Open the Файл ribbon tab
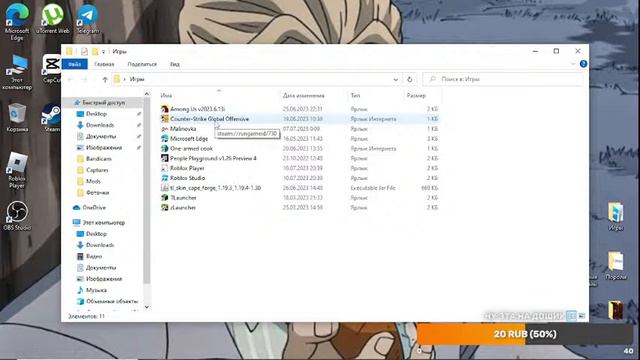 click(x=75, y=64)
